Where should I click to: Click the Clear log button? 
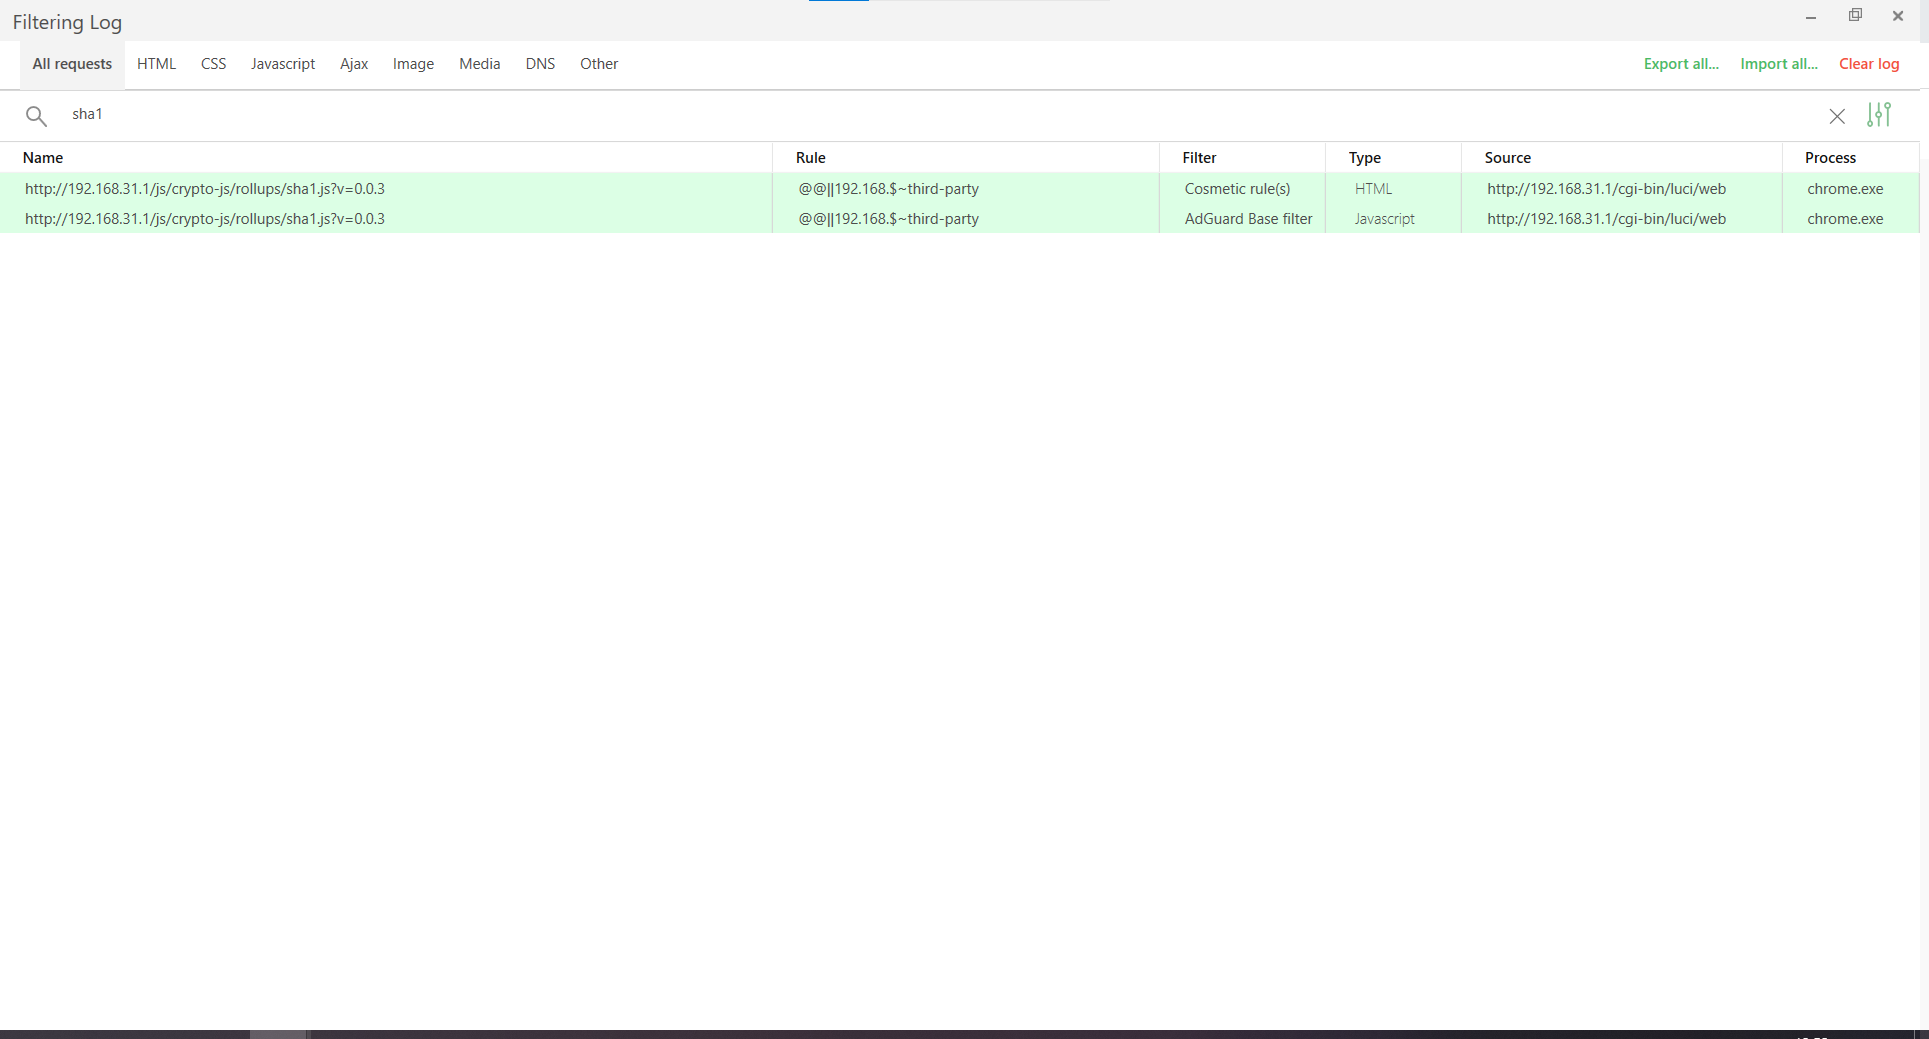[x=1869, y=63]
